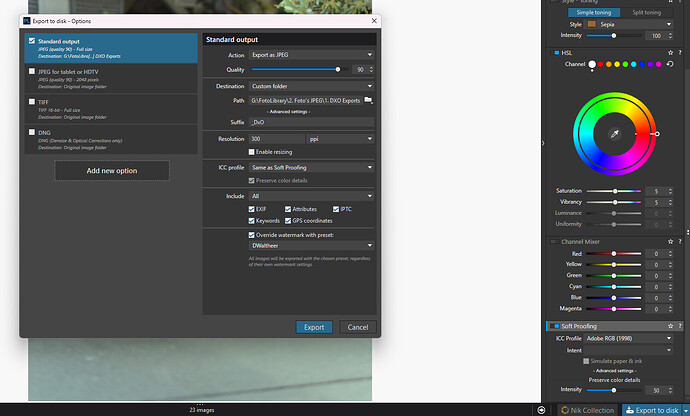Open the Destination dropdown (Custom folder)
The width and height of the screenshot is (690, 416).
click(x=312, y=86)
